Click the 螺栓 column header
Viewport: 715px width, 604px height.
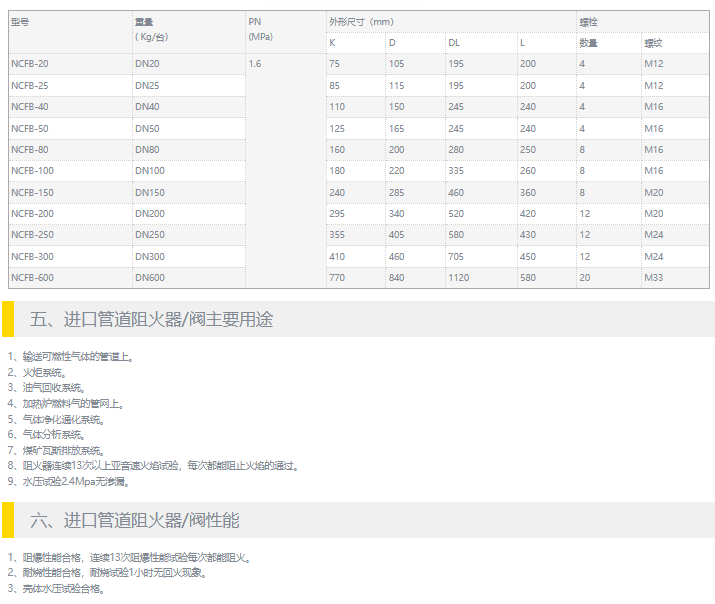588,21
